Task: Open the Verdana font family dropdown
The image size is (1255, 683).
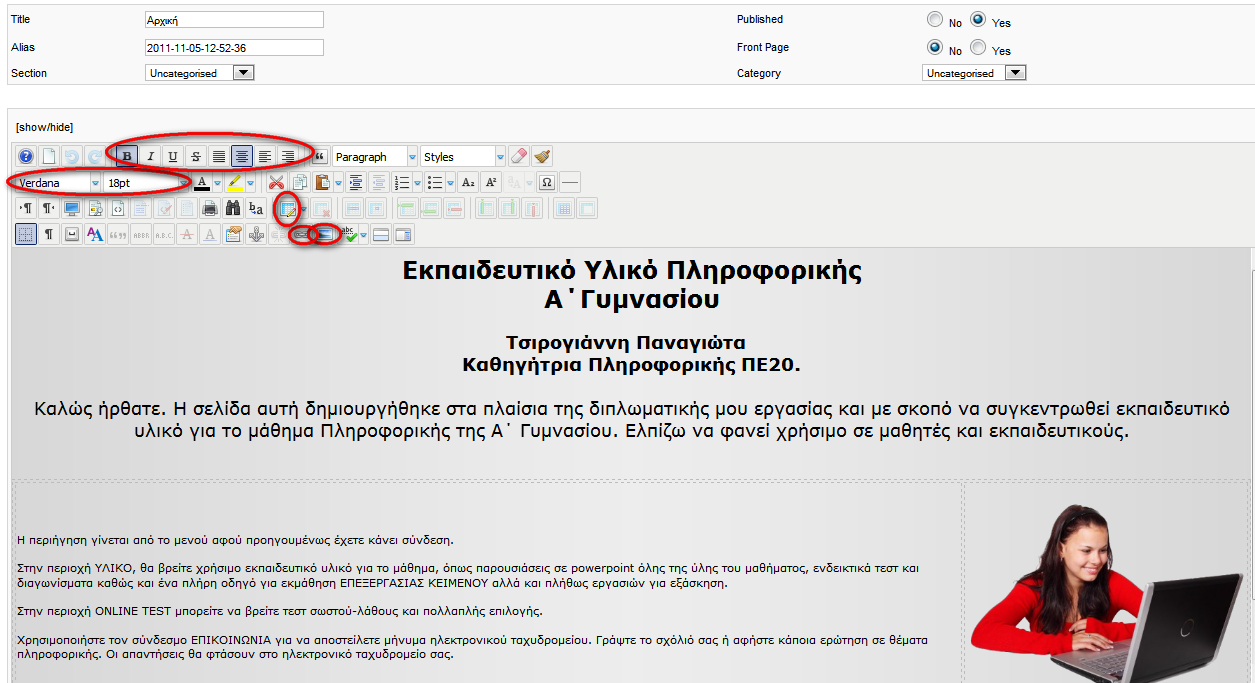Action: point(58,183)
